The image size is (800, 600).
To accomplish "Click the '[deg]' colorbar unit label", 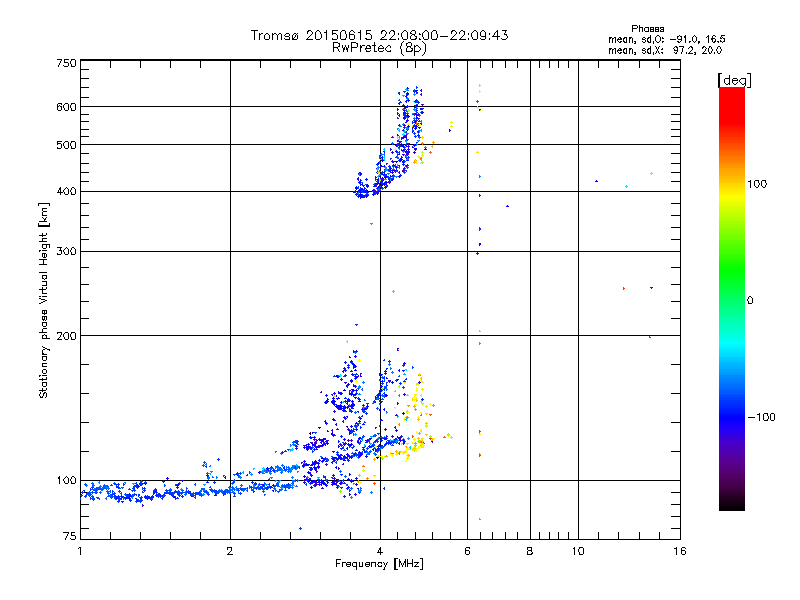I will [x=734, y=80].
